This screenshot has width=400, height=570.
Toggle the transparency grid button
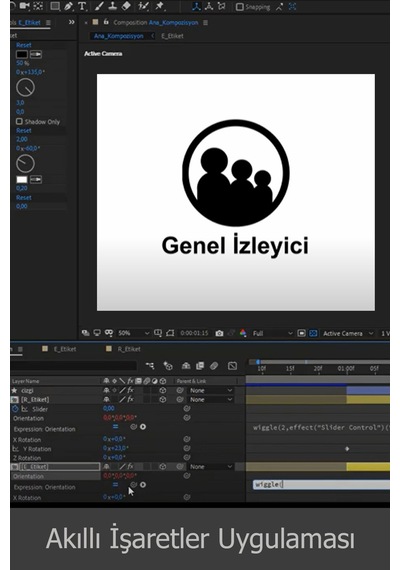(313, 333)
